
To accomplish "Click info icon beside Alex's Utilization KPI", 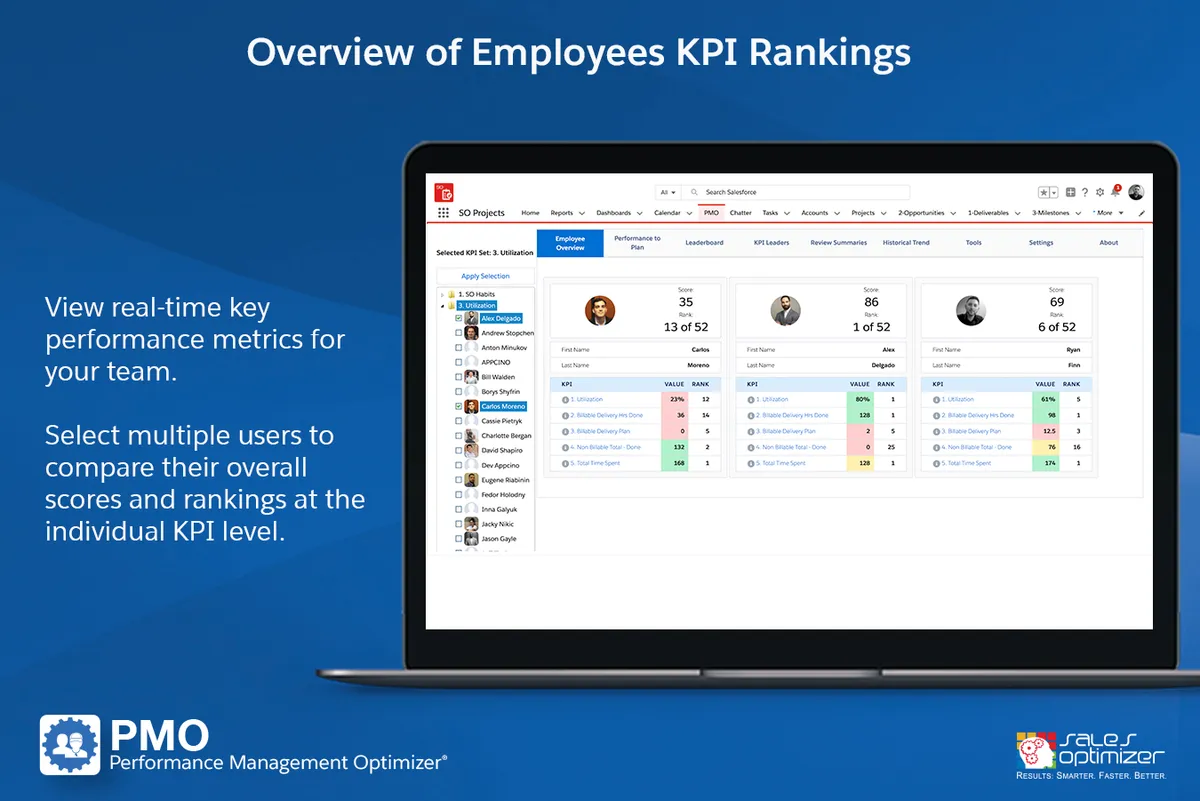I will click(x=750, y=399).
